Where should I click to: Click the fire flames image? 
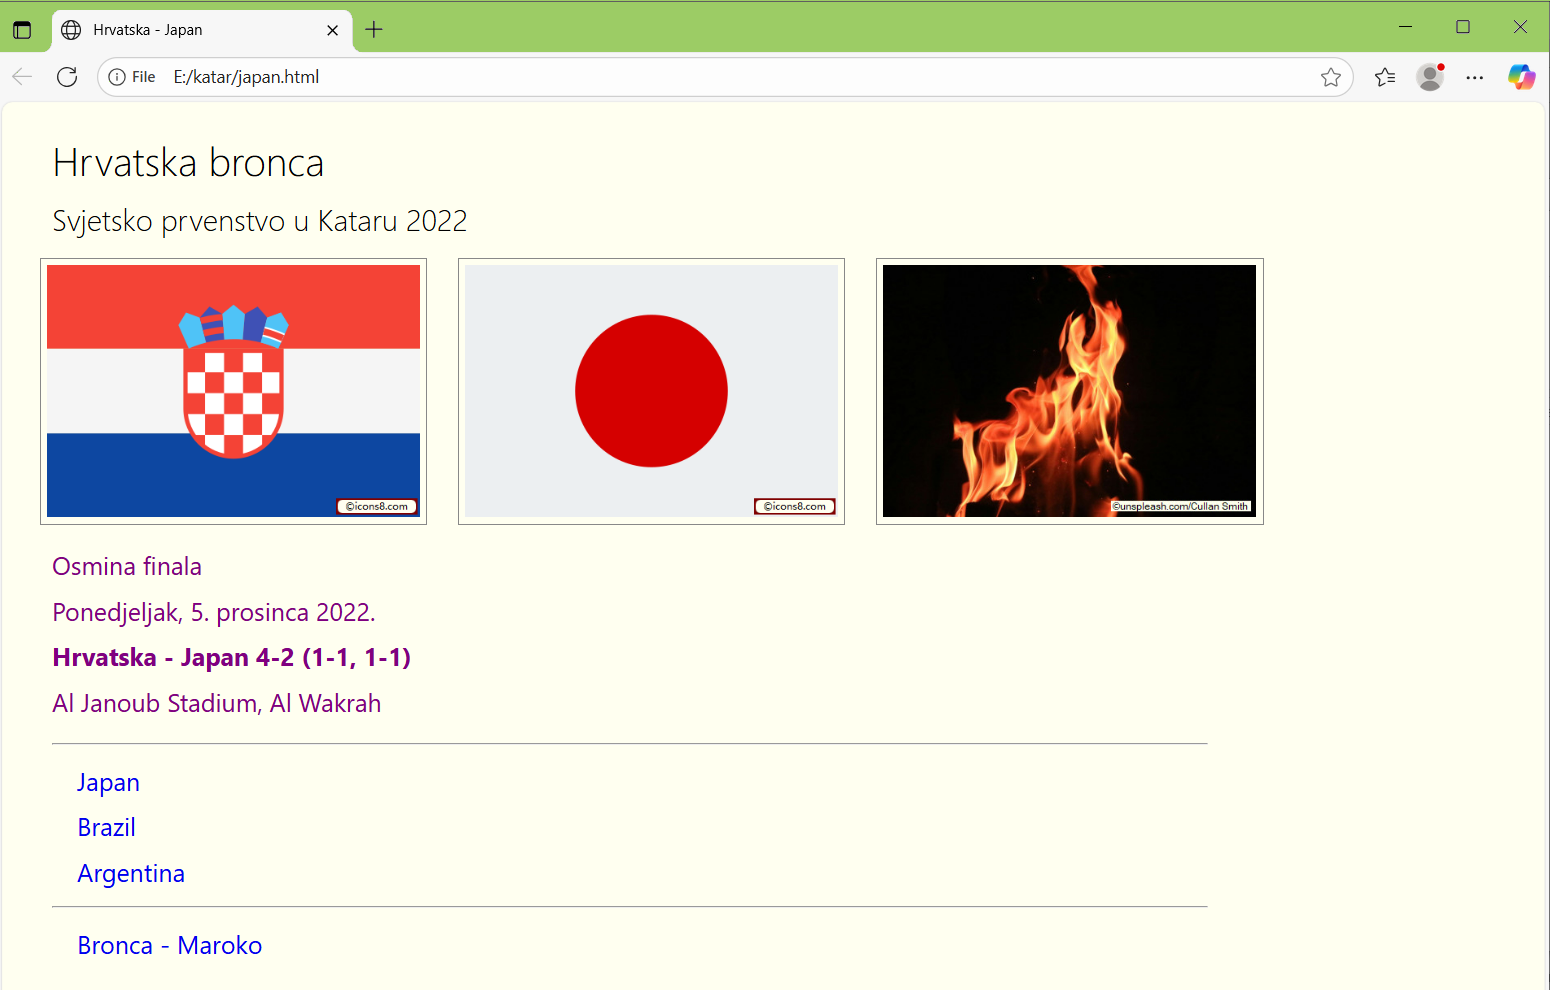(1069, 391)
